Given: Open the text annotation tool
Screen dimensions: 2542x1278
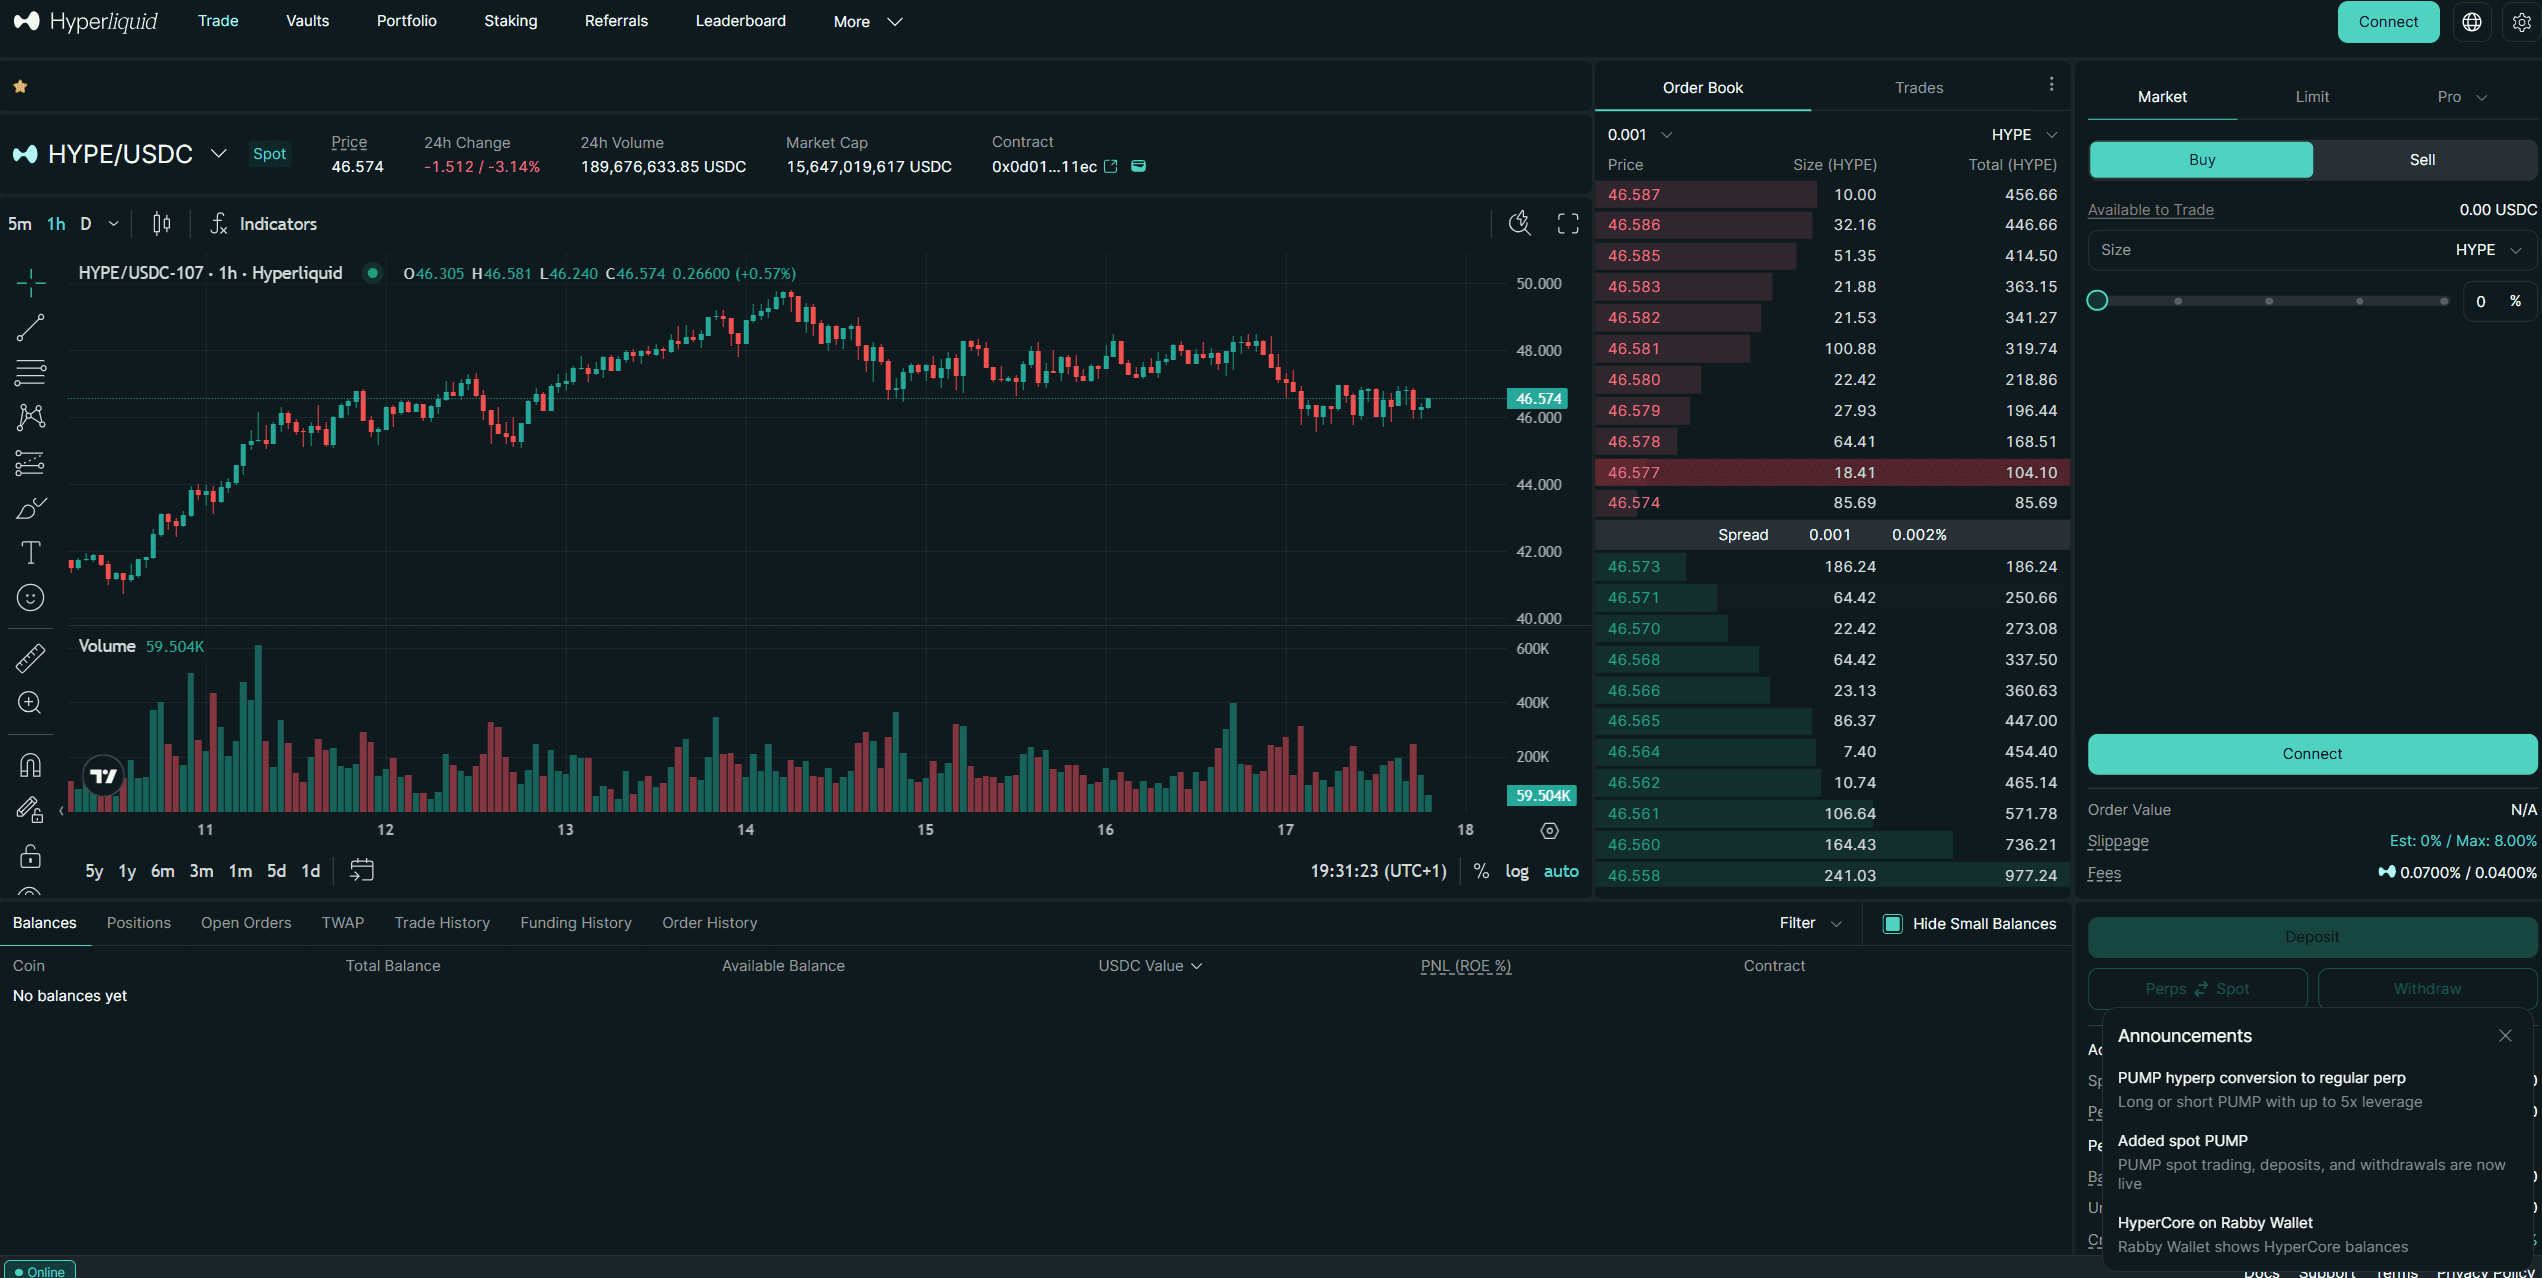Looking at the screenshot, I should (30, 552).
